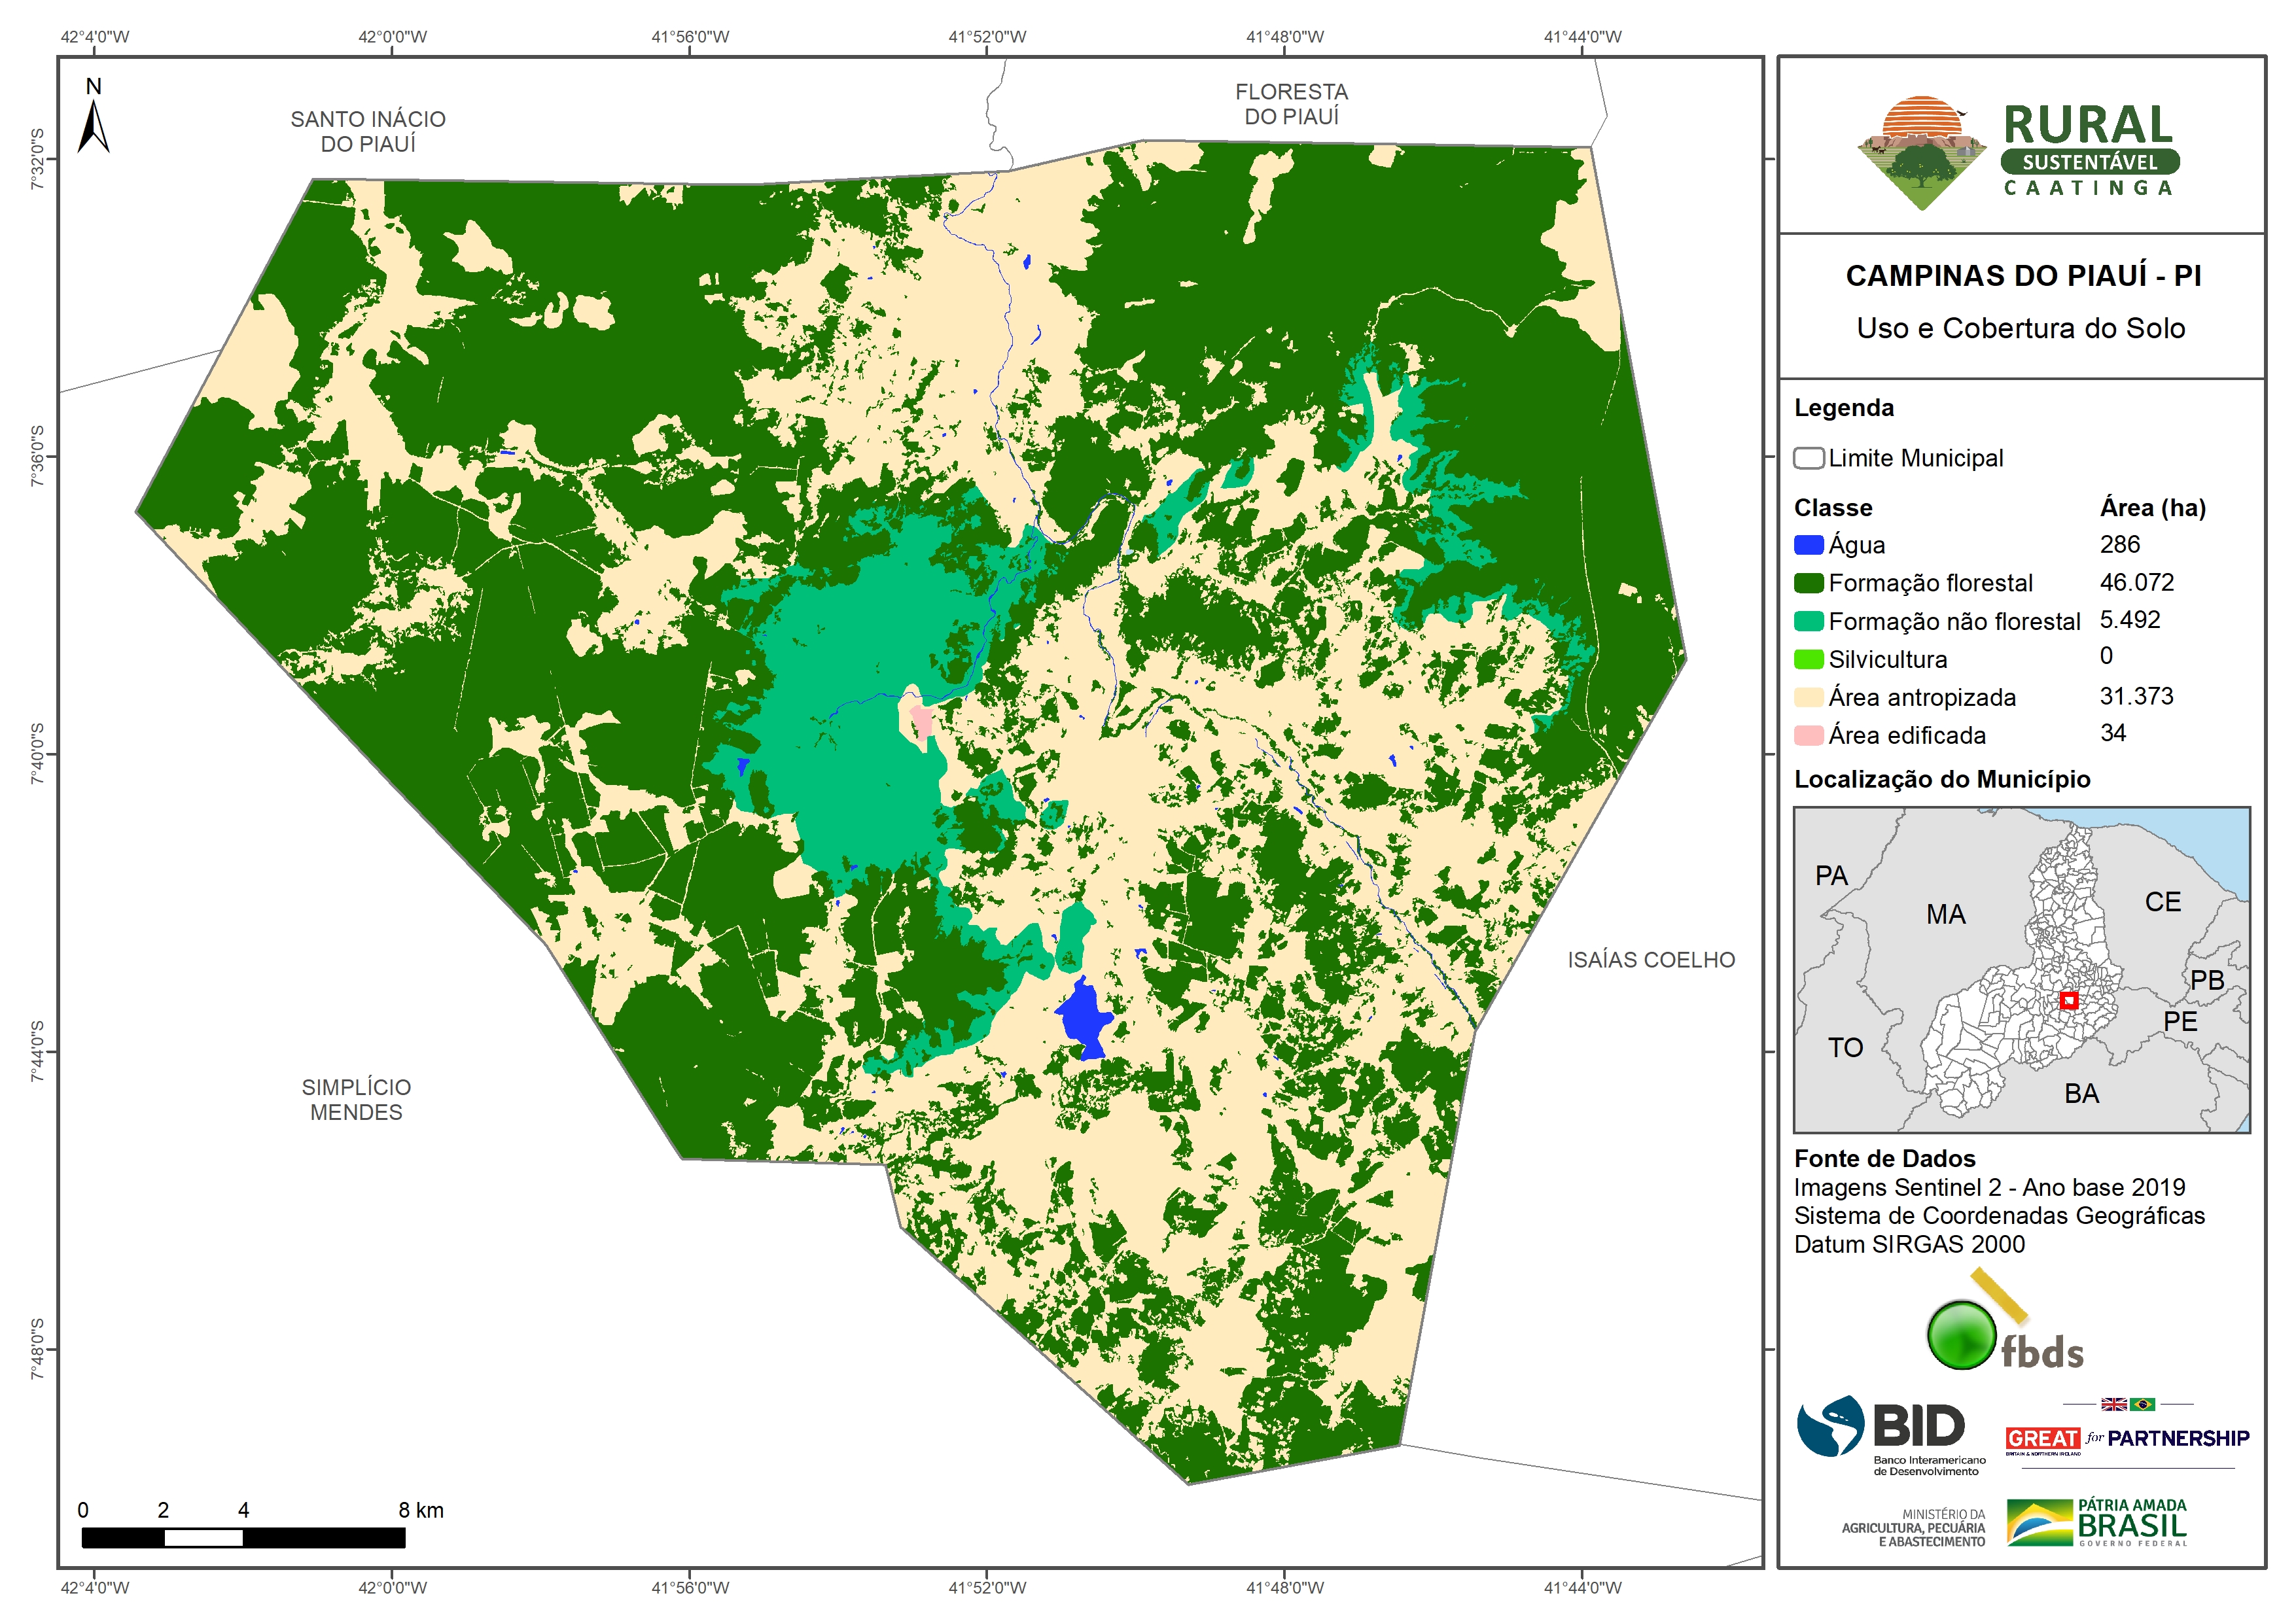
Task: Click the scale bar at bottom left
Action: [243, 1538]
